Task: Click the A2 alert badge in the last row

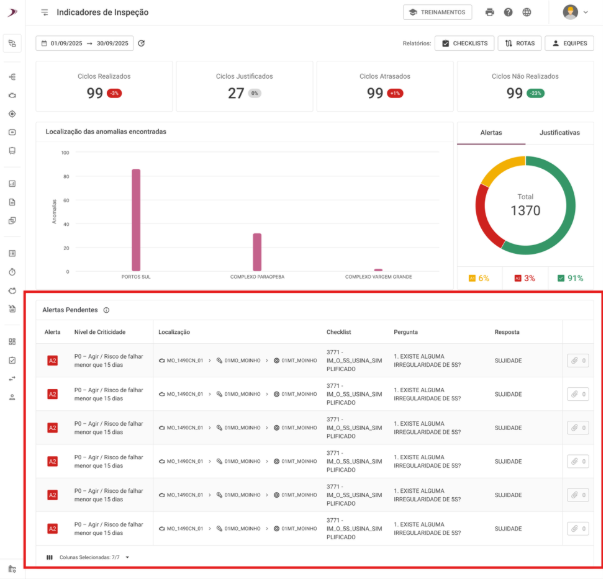Action: tap(52, 528)
